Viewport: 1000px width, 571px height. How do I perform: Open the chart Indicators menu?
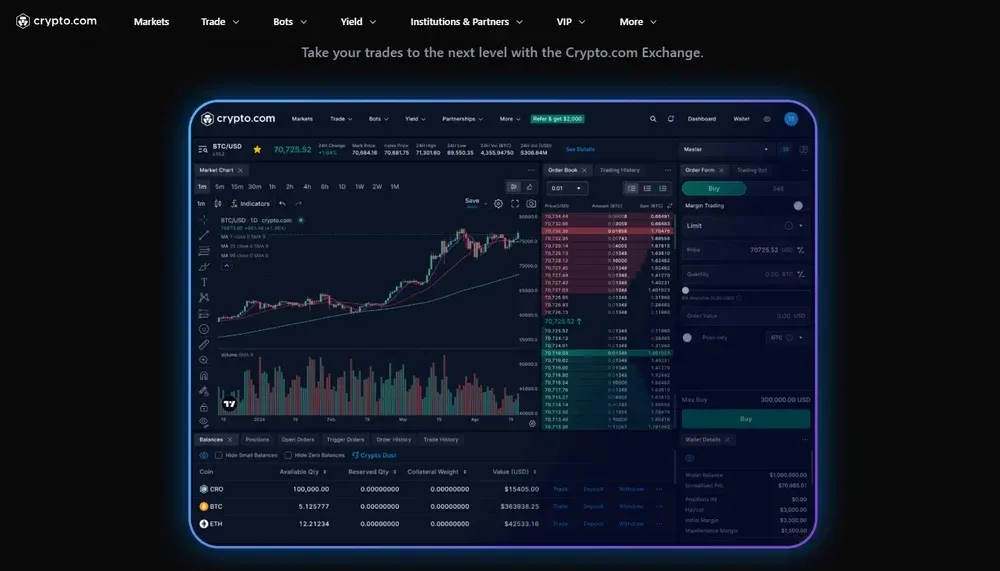point(250,204)
